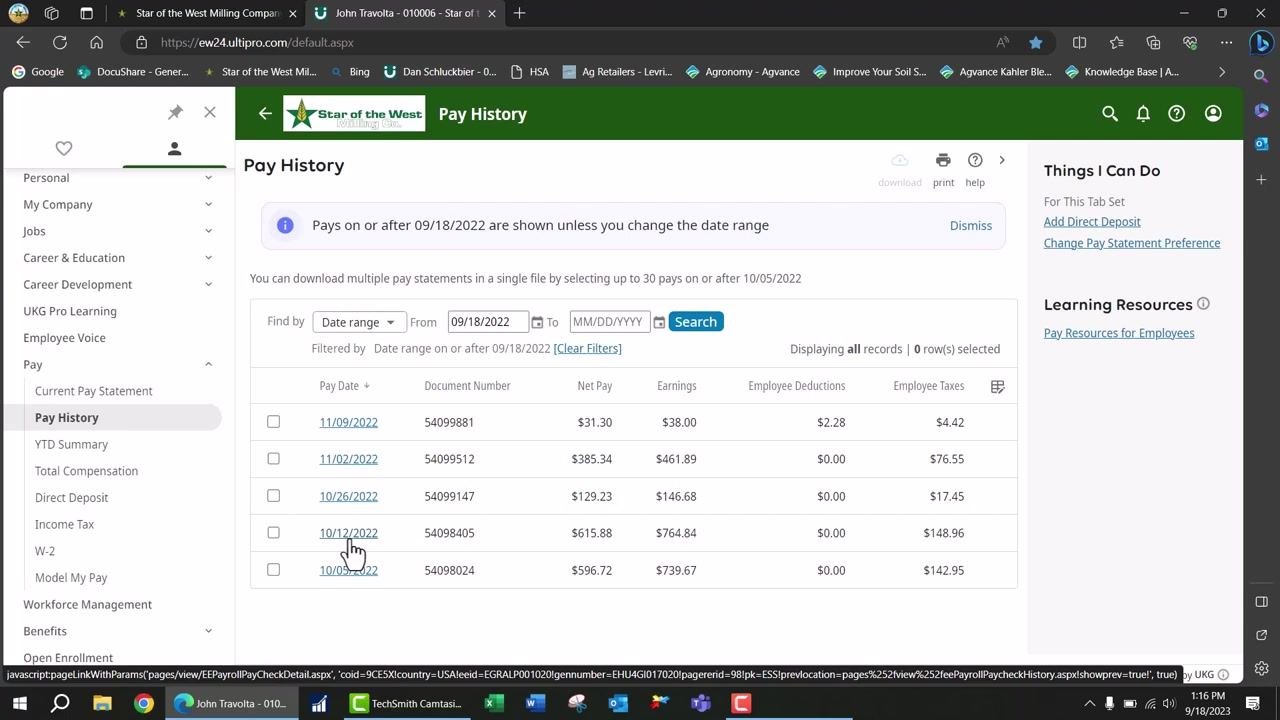Viewport: 1280px width, 720px height.
Task: Switch to the Myself person tab
Action: pos(174,148)
